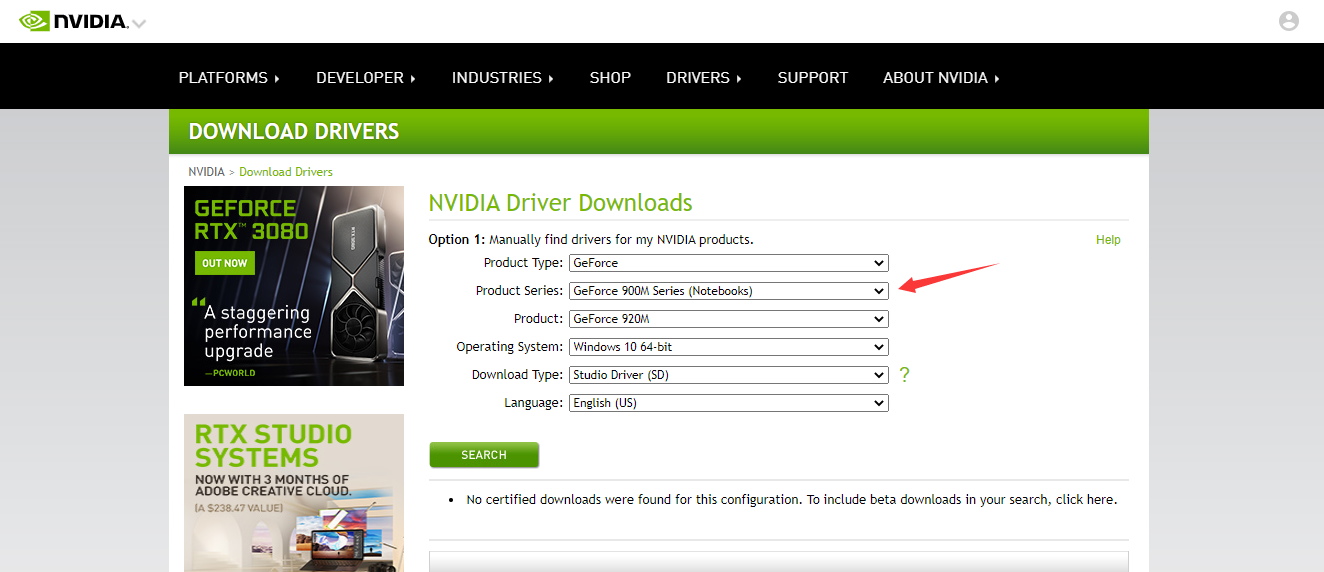The image size is (1324, 572).
Task: Click the NVIDIA Driver Downloads heading
Action: coord(560,203)
